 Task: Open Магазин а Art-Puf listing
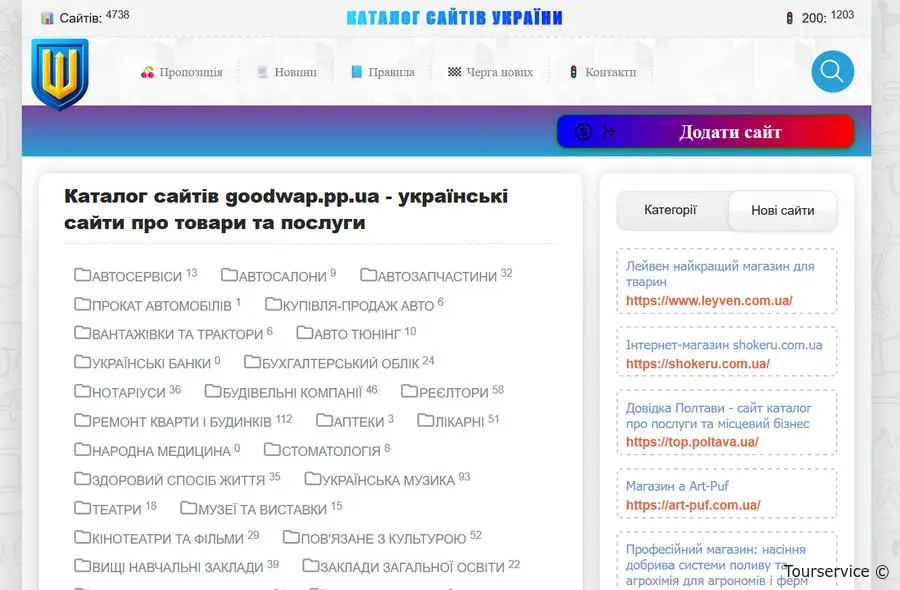677,486
